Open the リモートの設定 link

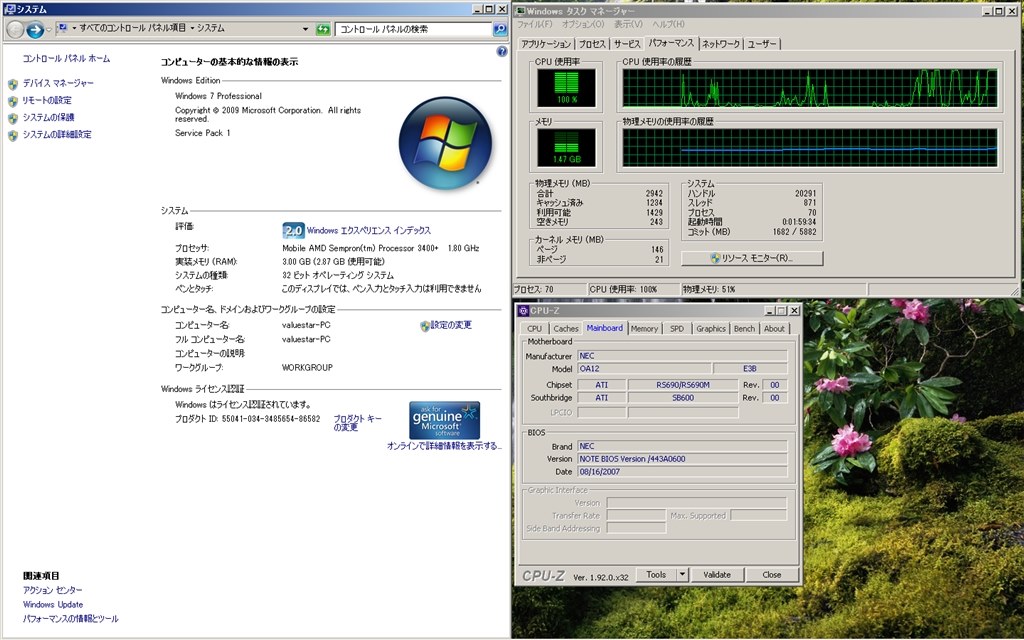47,101
